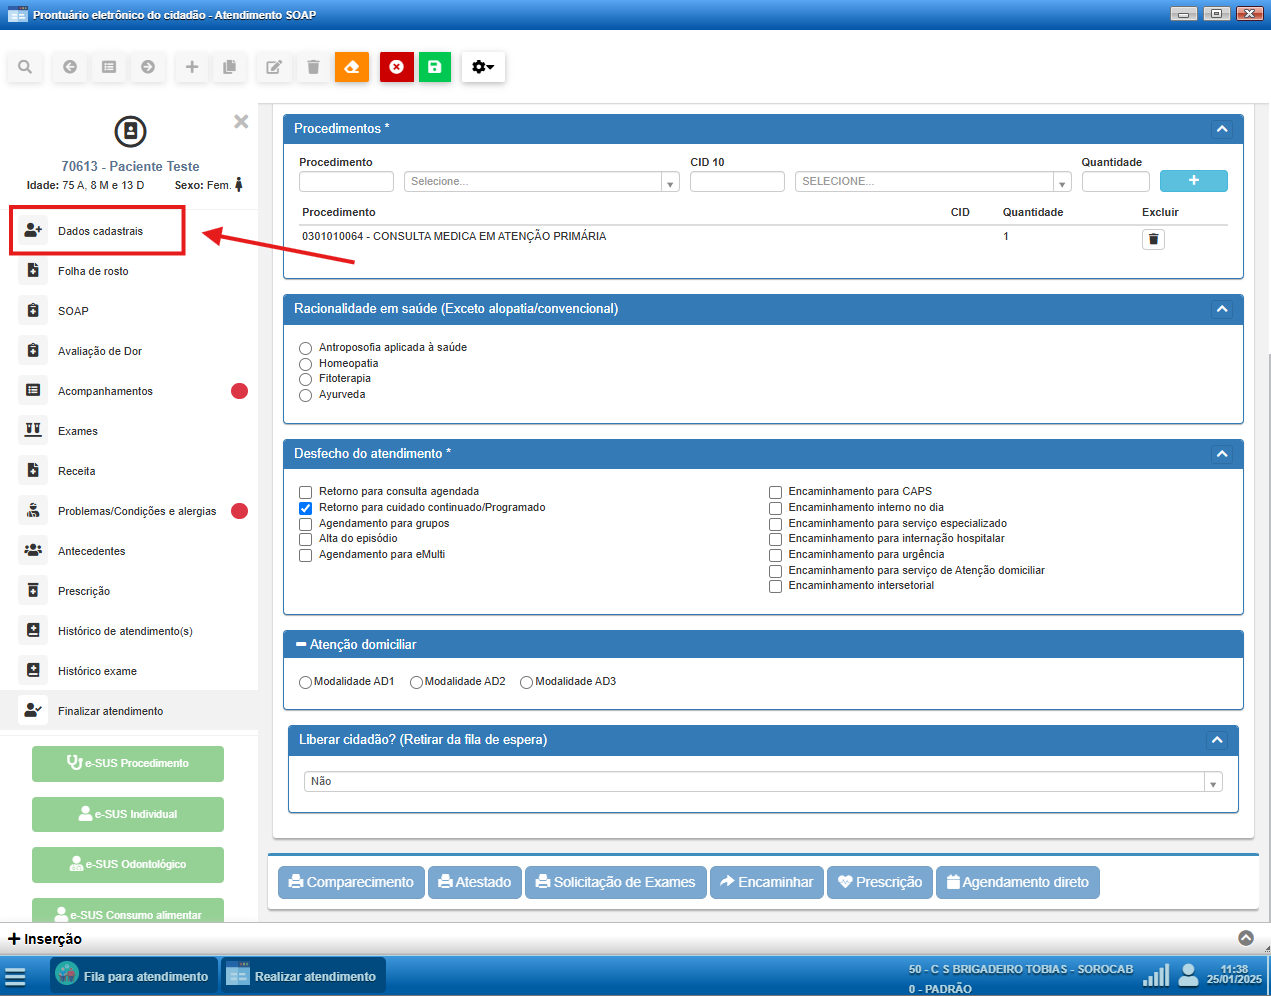Click the Atestado button
1271x996 pixels.
click(x=474, y=882)
